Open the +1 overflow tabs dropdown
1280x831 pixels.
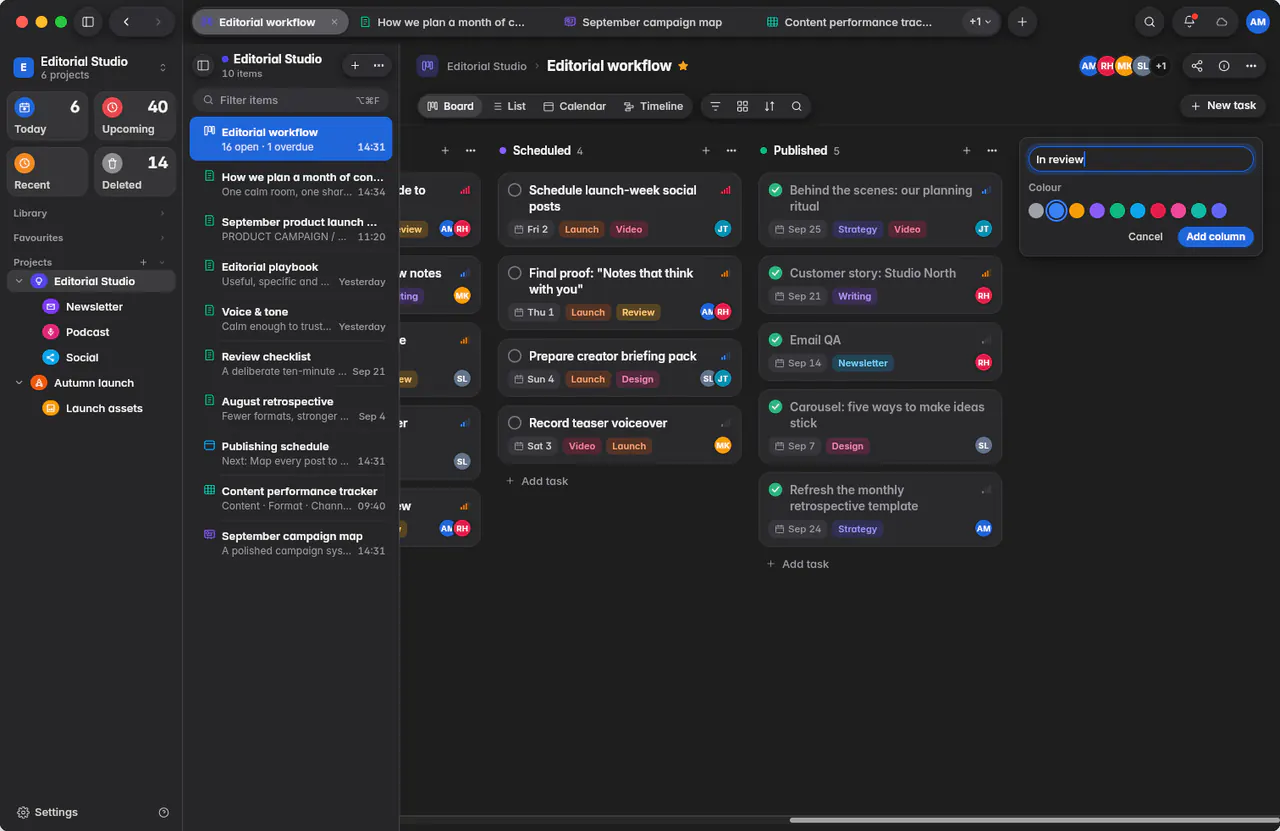(x=981, y=22)
